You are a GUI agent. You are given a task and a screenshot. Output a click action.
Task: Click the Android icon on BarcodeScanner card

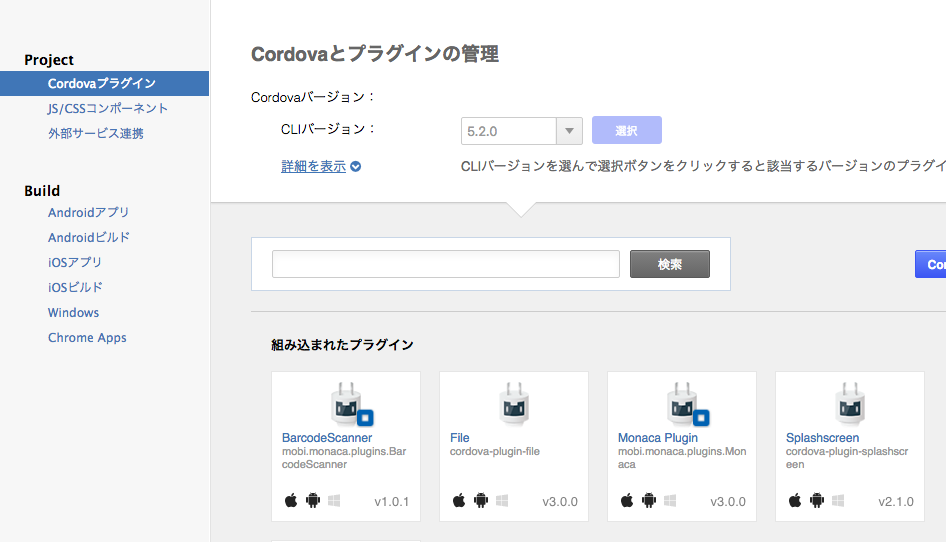pyautogui.click(x=313, y=500)
